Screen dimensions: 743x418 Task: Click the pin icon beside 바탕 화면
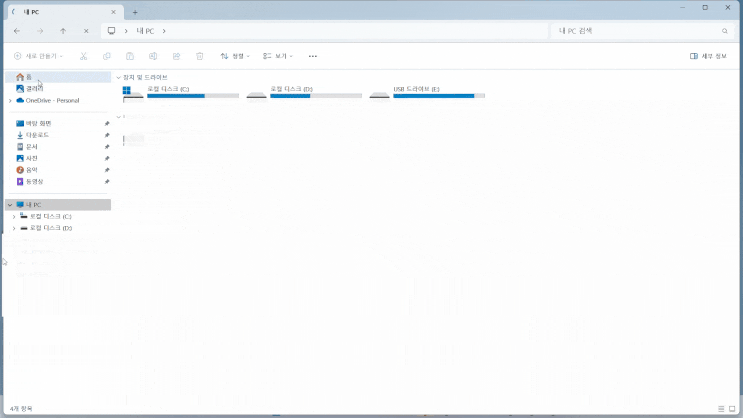pos(107,124)
